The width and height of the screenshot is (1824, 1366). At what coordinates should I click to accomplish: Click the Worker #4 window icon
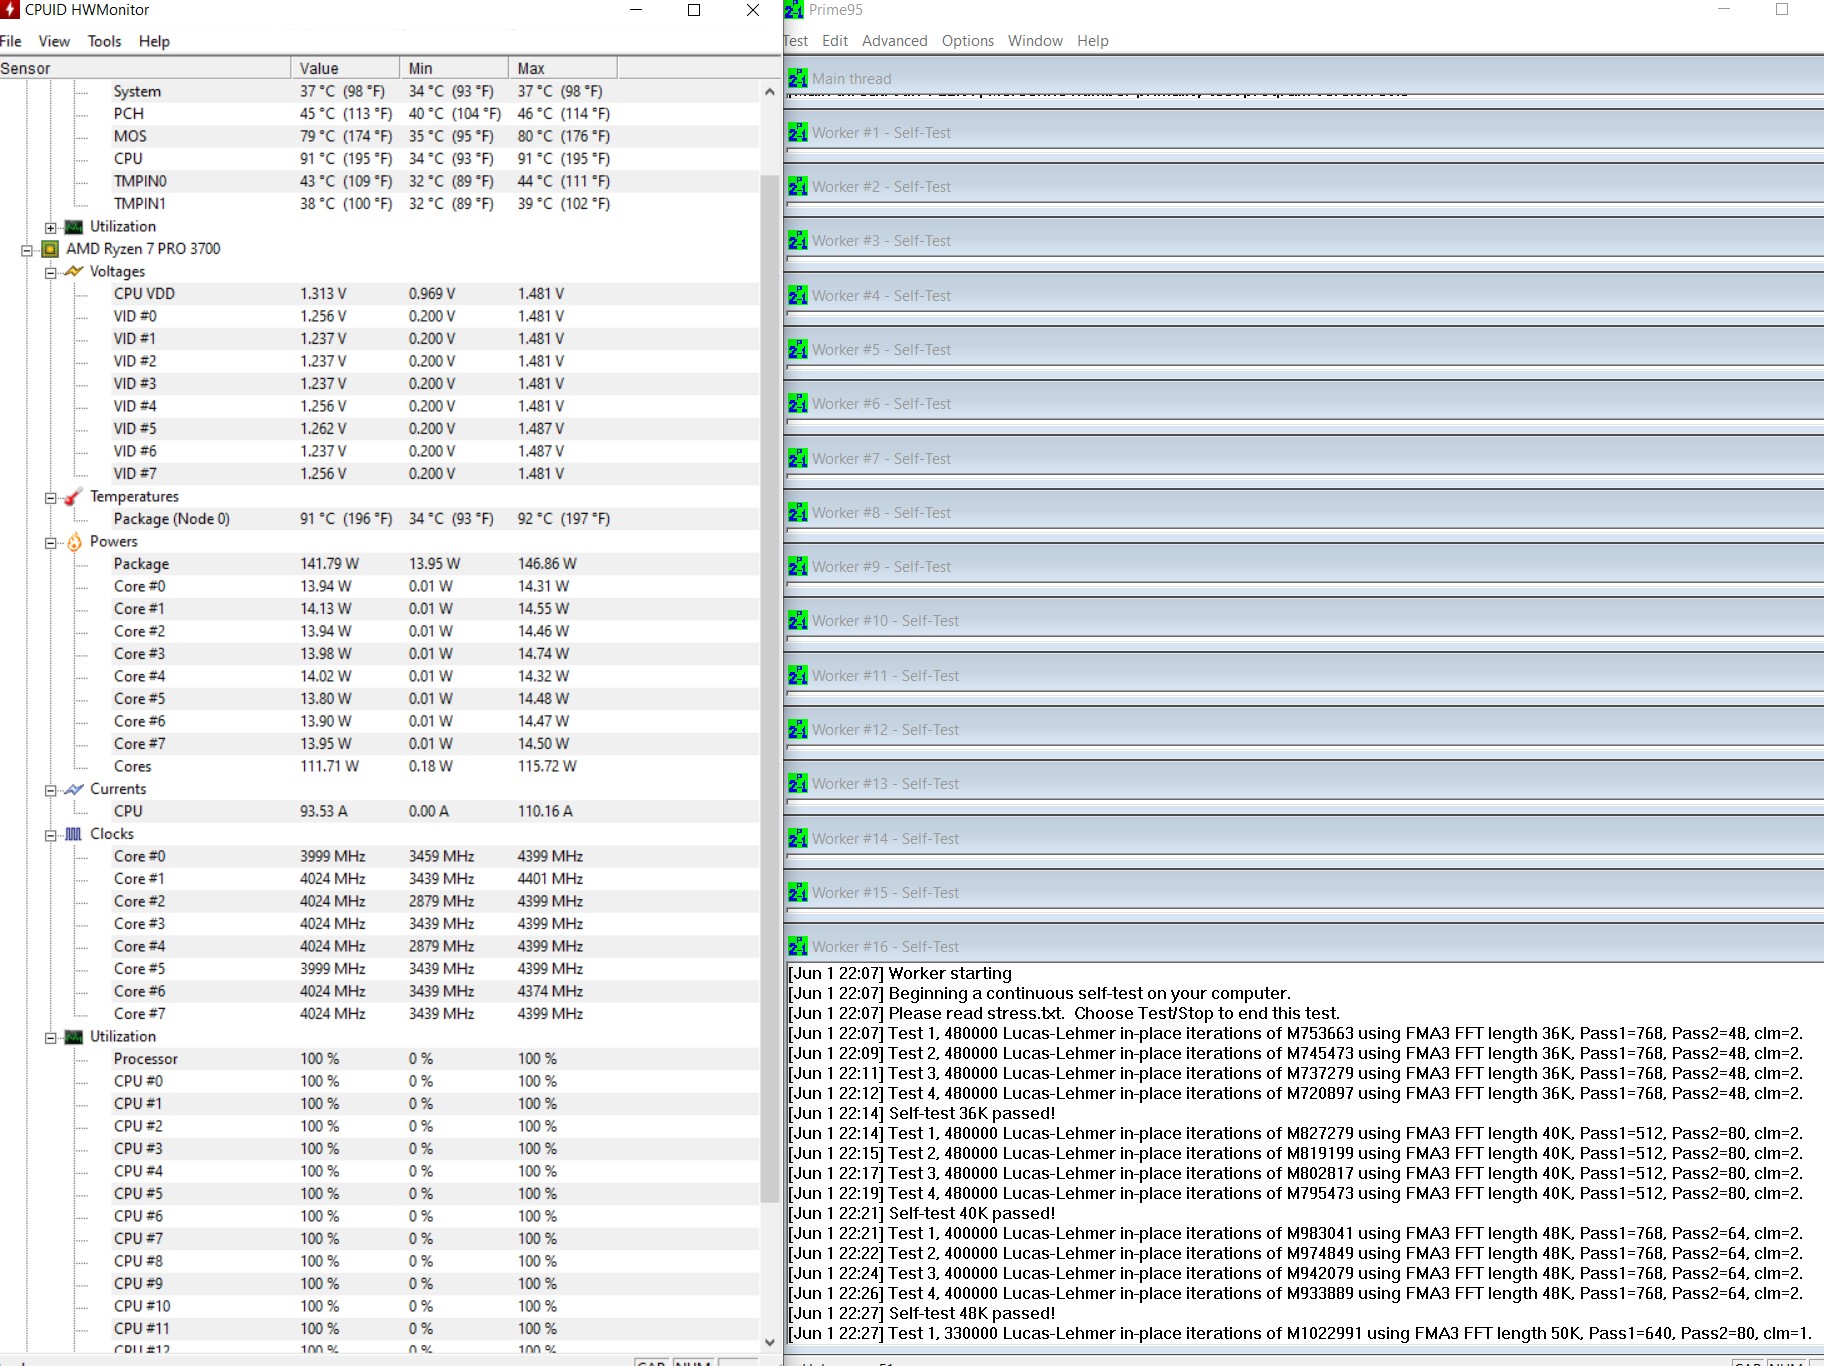[x=798, y=296]
